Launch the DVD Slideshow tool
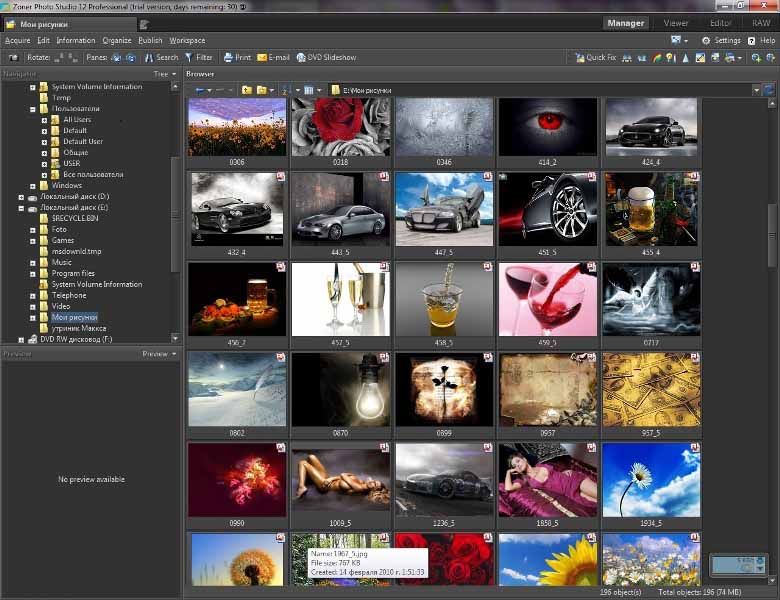Screen dimensions: 780x600 coord(301,57)
